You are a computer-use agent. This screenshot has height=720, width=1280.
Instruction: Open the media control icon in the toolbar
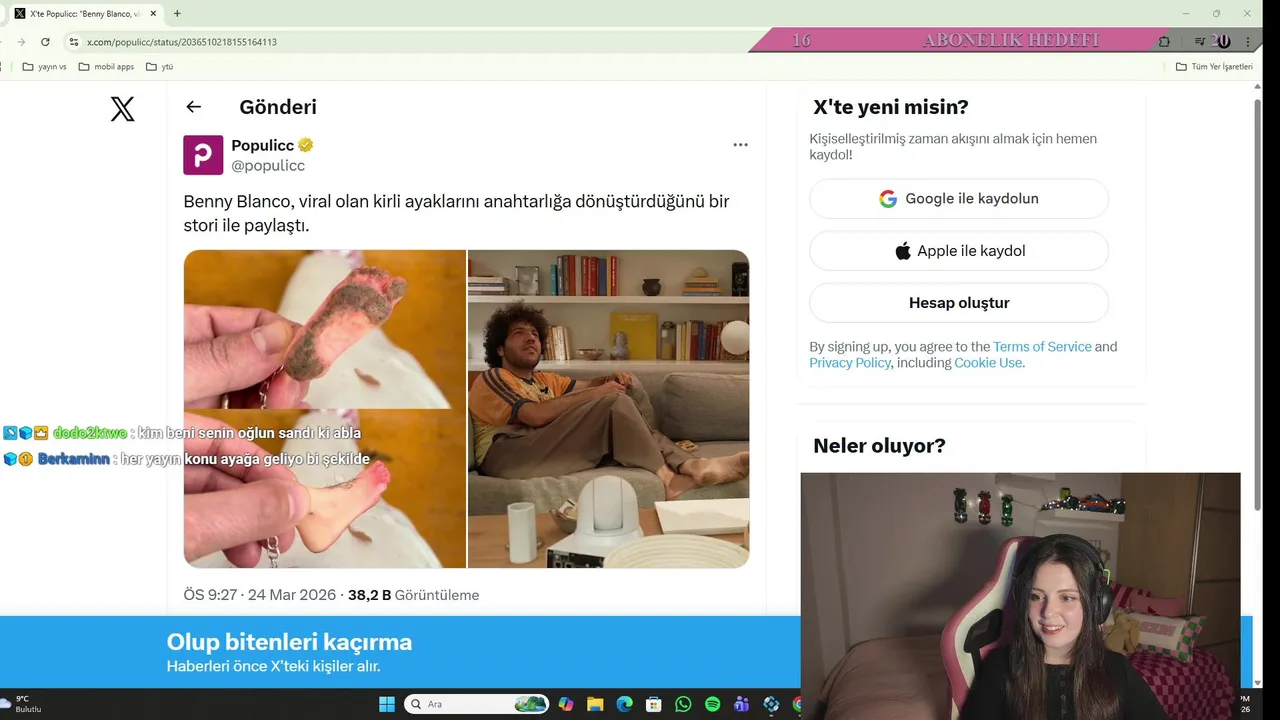1200,42
